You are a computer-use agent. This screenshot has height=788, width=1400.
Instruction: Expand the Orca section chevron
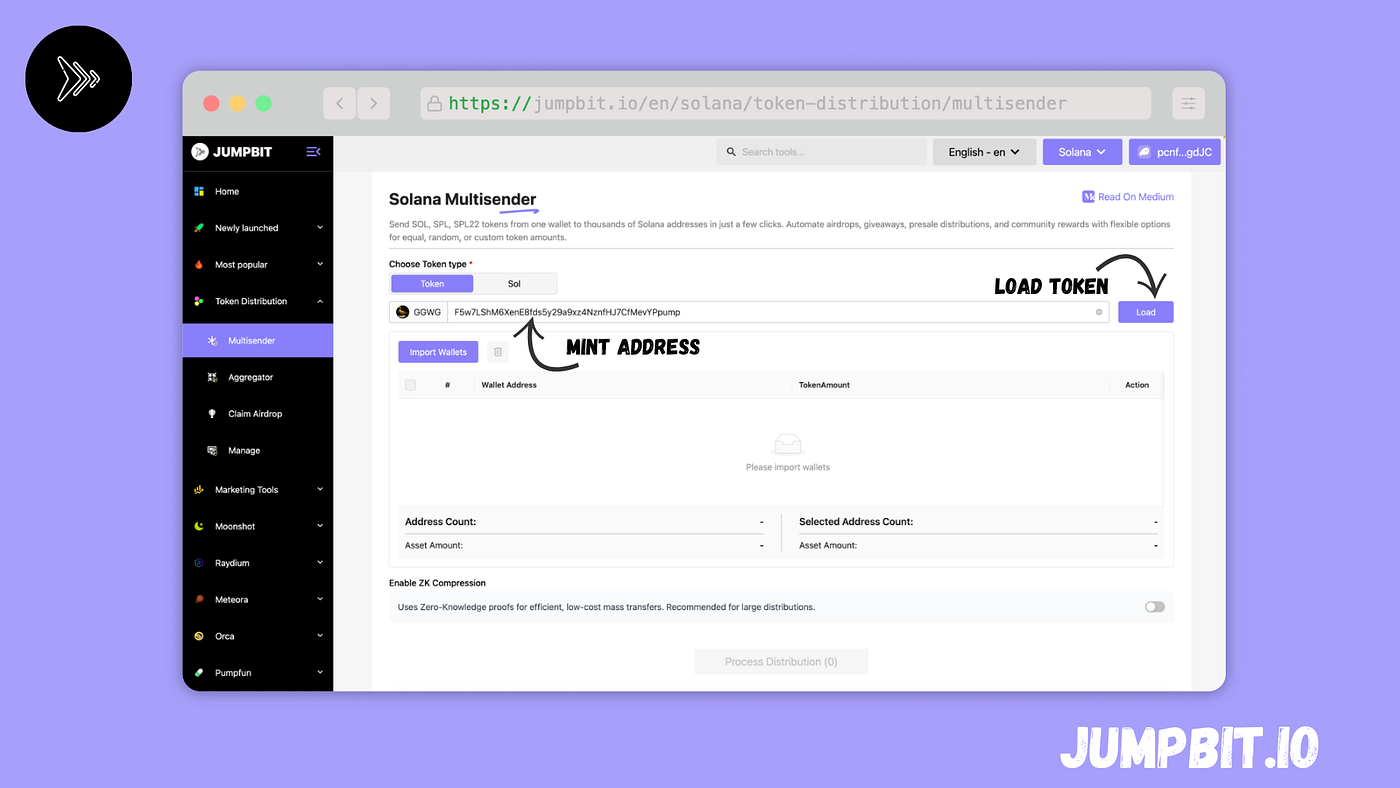[320, 636]
